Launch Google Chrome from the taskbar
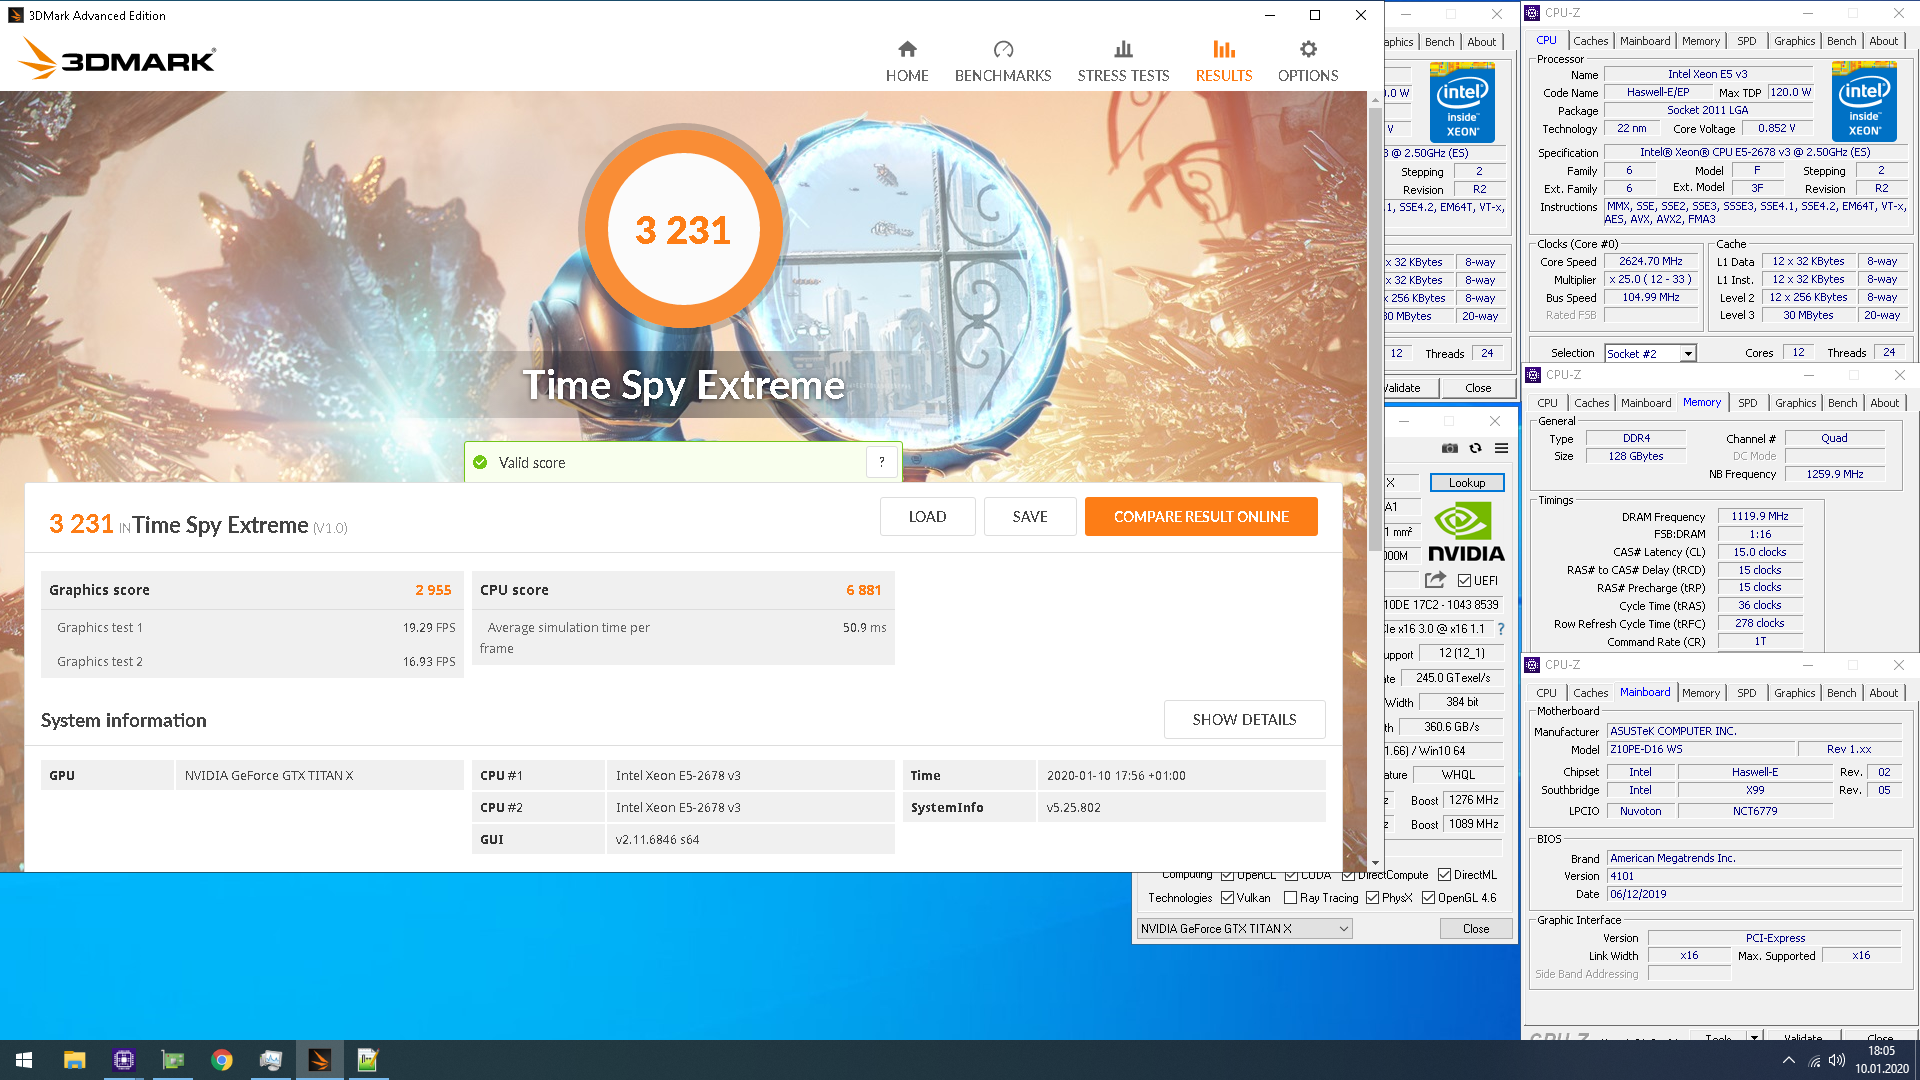Viewport: 1920px width, 1080px height. tap(221, 1060)
